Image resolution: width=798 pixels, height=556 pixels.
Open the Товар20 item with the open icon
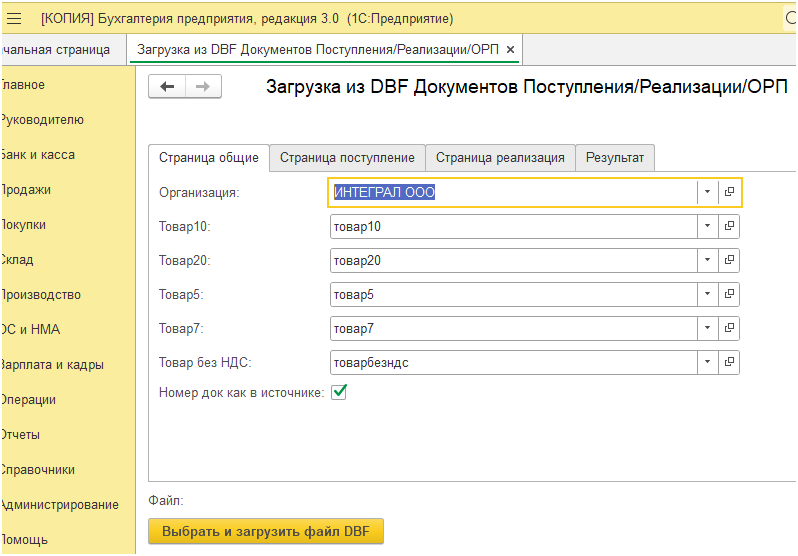tap(729, 260)
